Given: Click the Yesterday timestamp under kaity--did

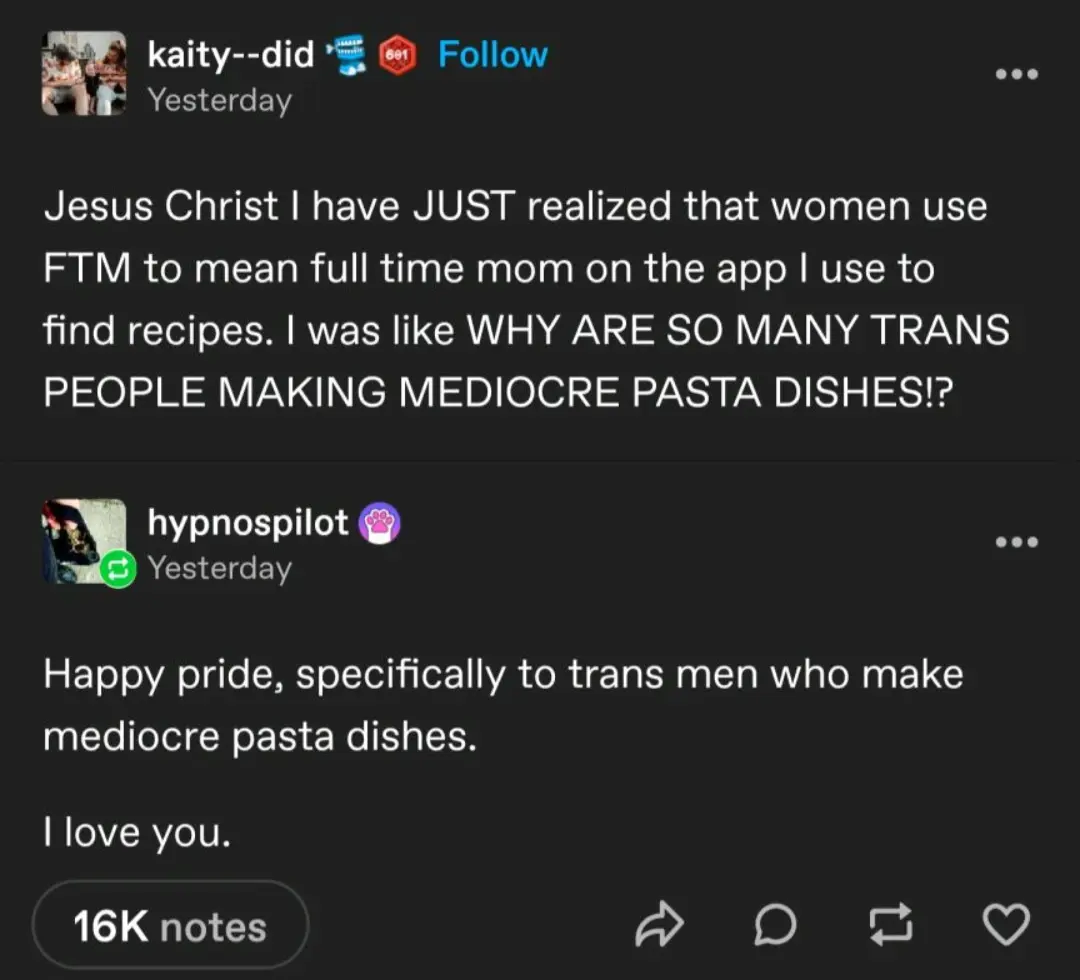Looking at the screenshot, I should [220, 101].
